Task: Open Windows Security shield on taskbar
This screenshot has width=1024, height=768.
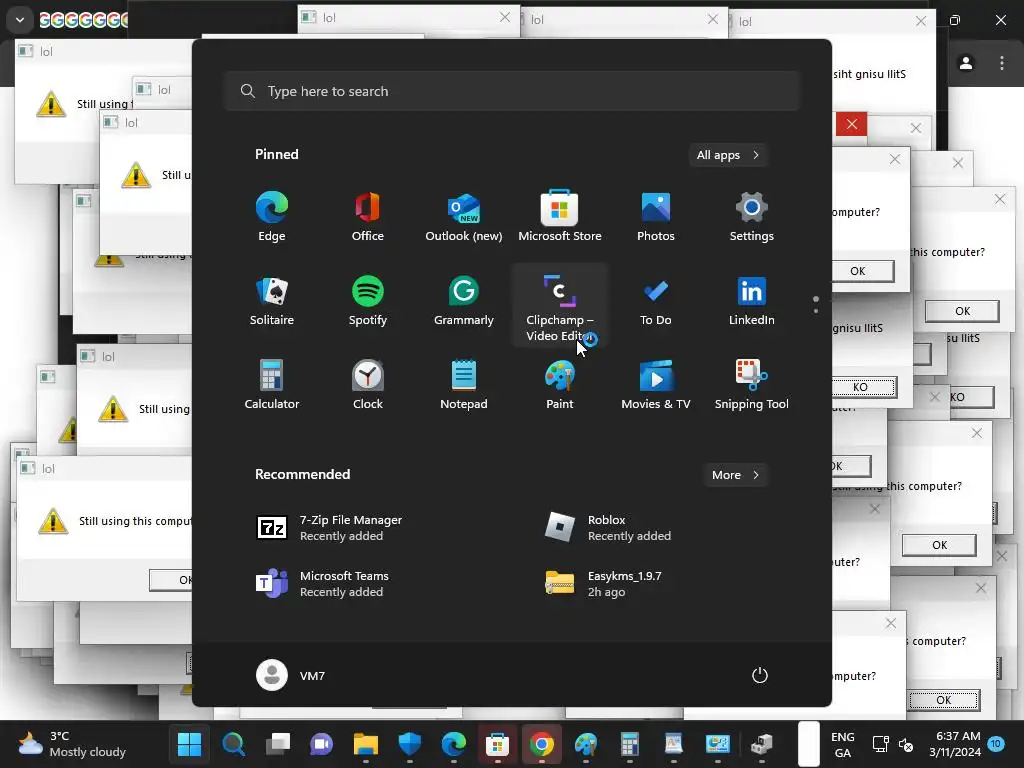Action: point(409,744)
